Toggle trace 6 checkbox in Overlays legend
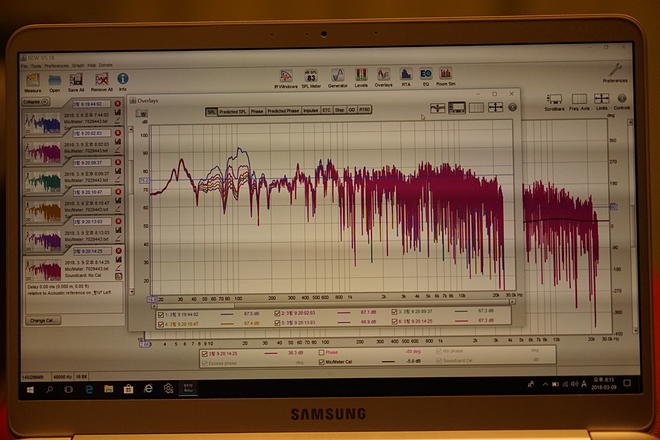660x440 pixels. click(394, 322)
